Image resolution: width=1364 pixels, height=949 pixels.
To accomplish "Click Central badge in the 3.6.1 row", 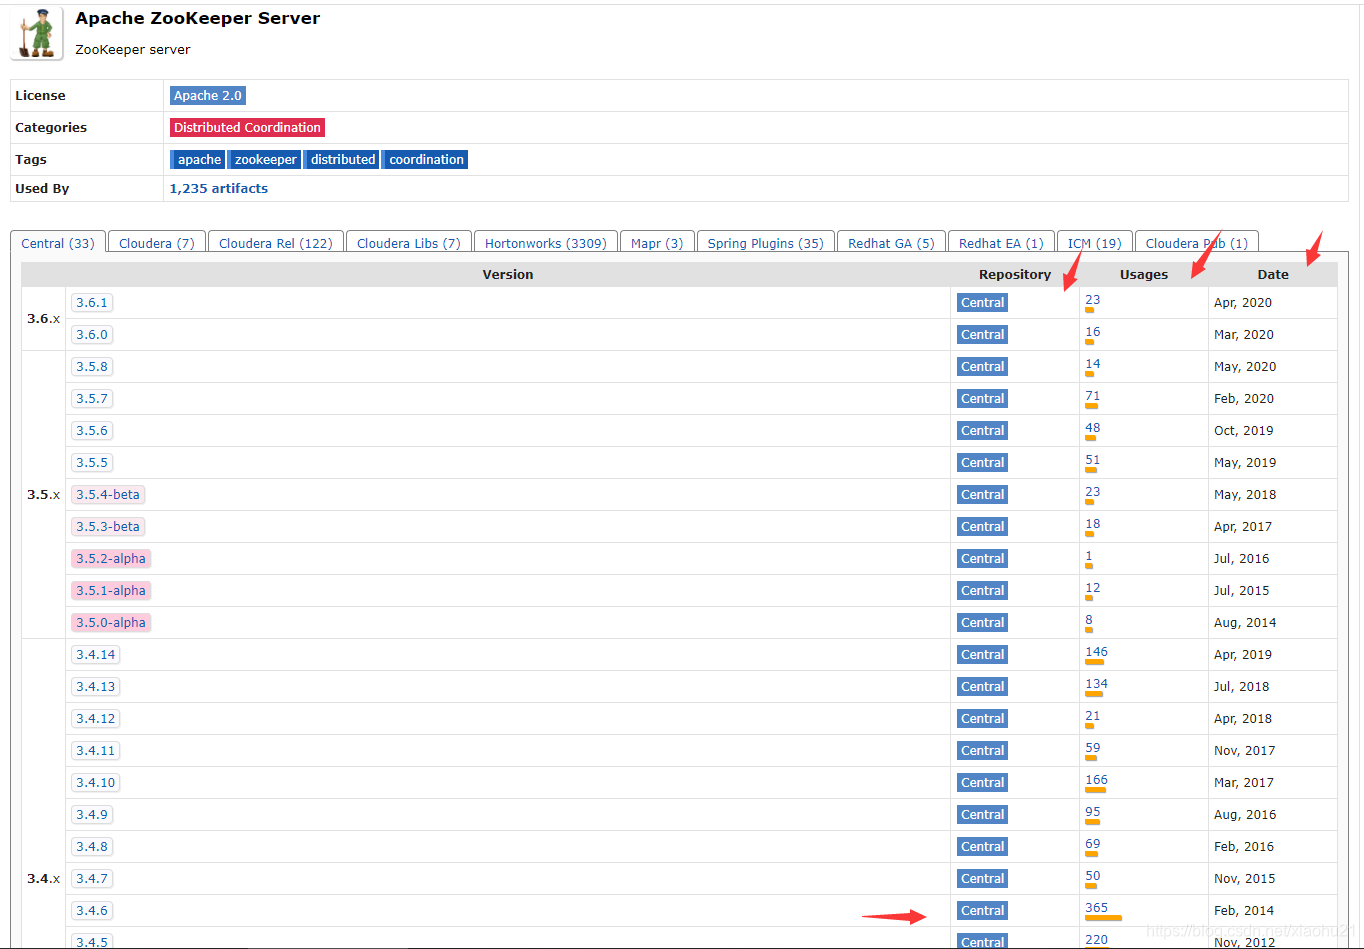I will tap(982, 302).
